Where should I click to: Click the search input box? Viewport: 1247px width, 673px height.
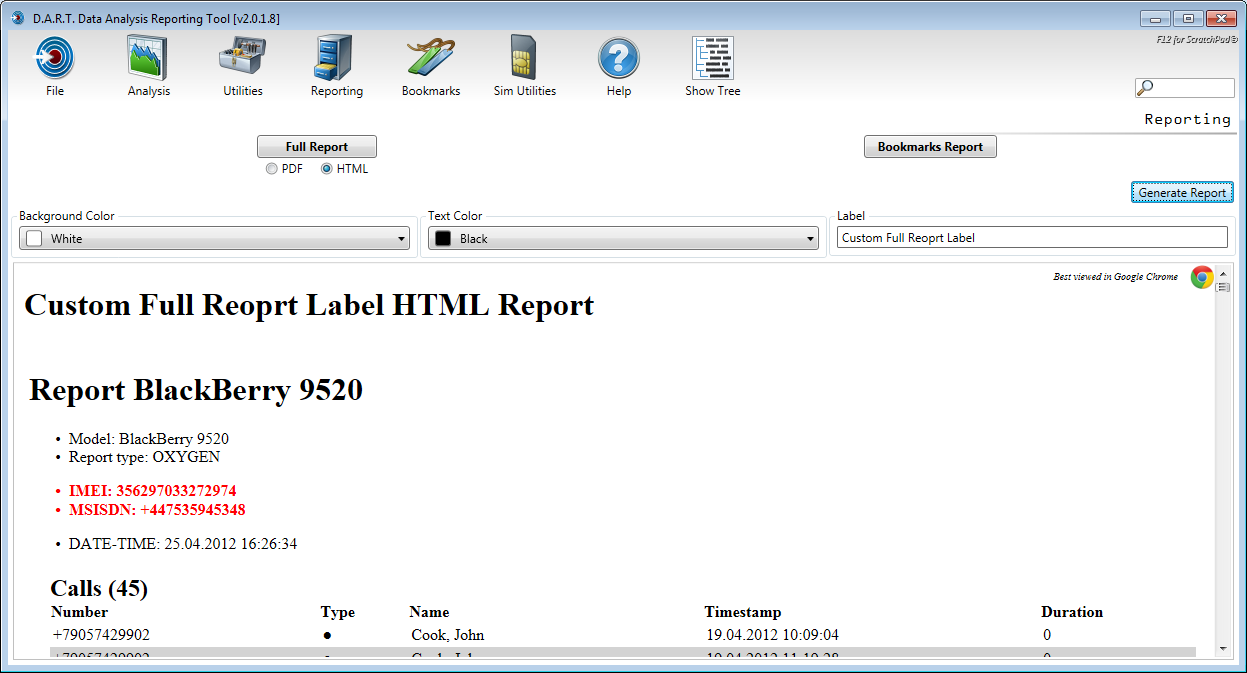tap(1185, 88)
